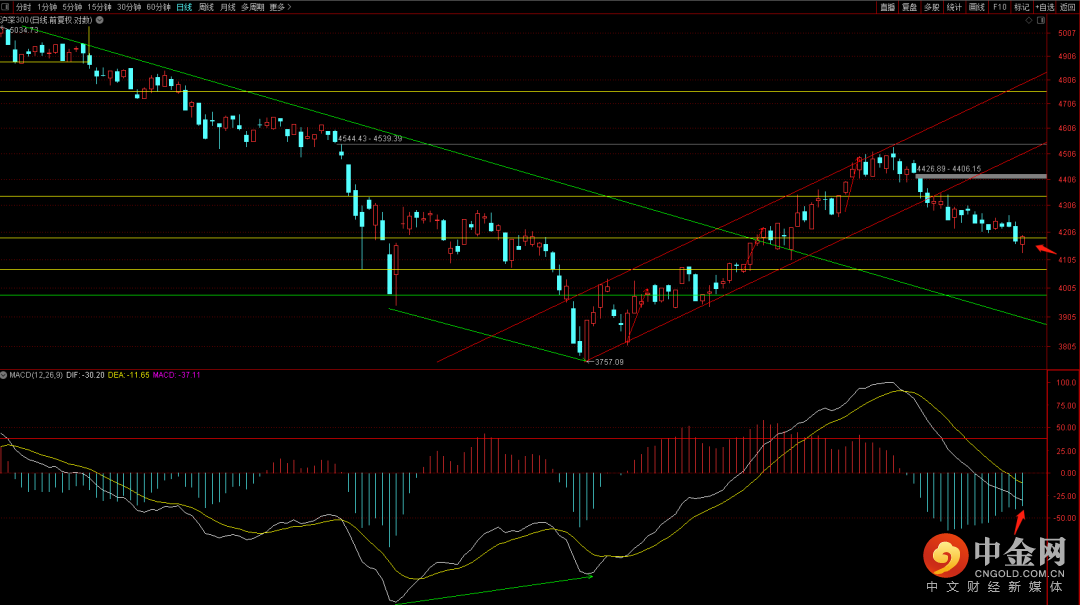Switch to the 分时 view
The image size is (1080, 605).
24,7
